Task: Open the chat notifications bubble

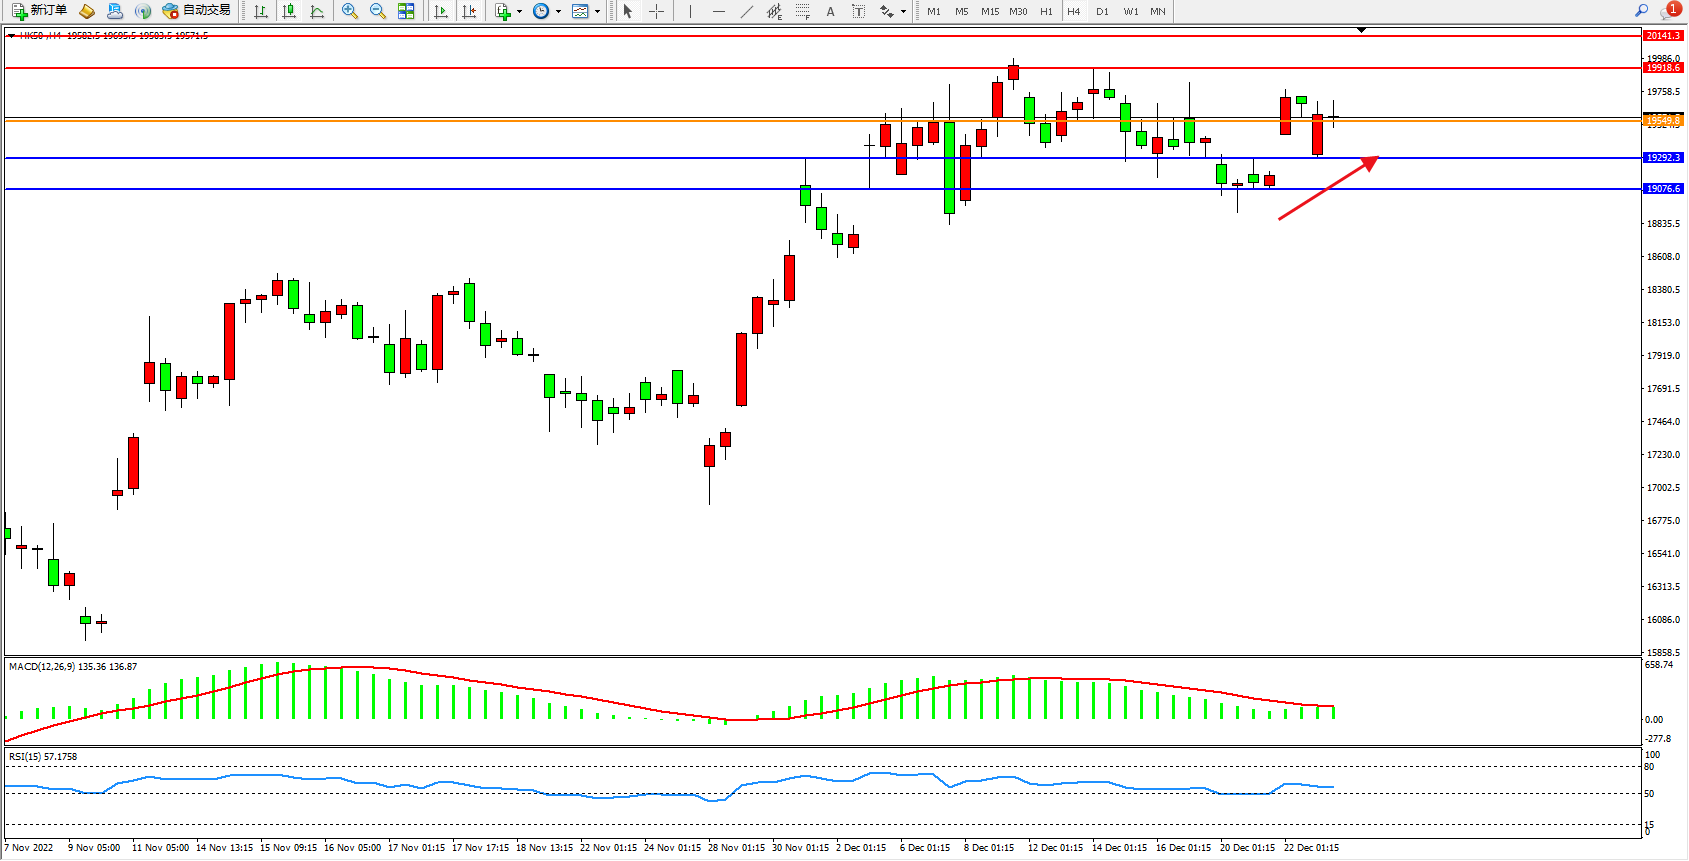Action: pyautogui.click(x=1669, y=11)
